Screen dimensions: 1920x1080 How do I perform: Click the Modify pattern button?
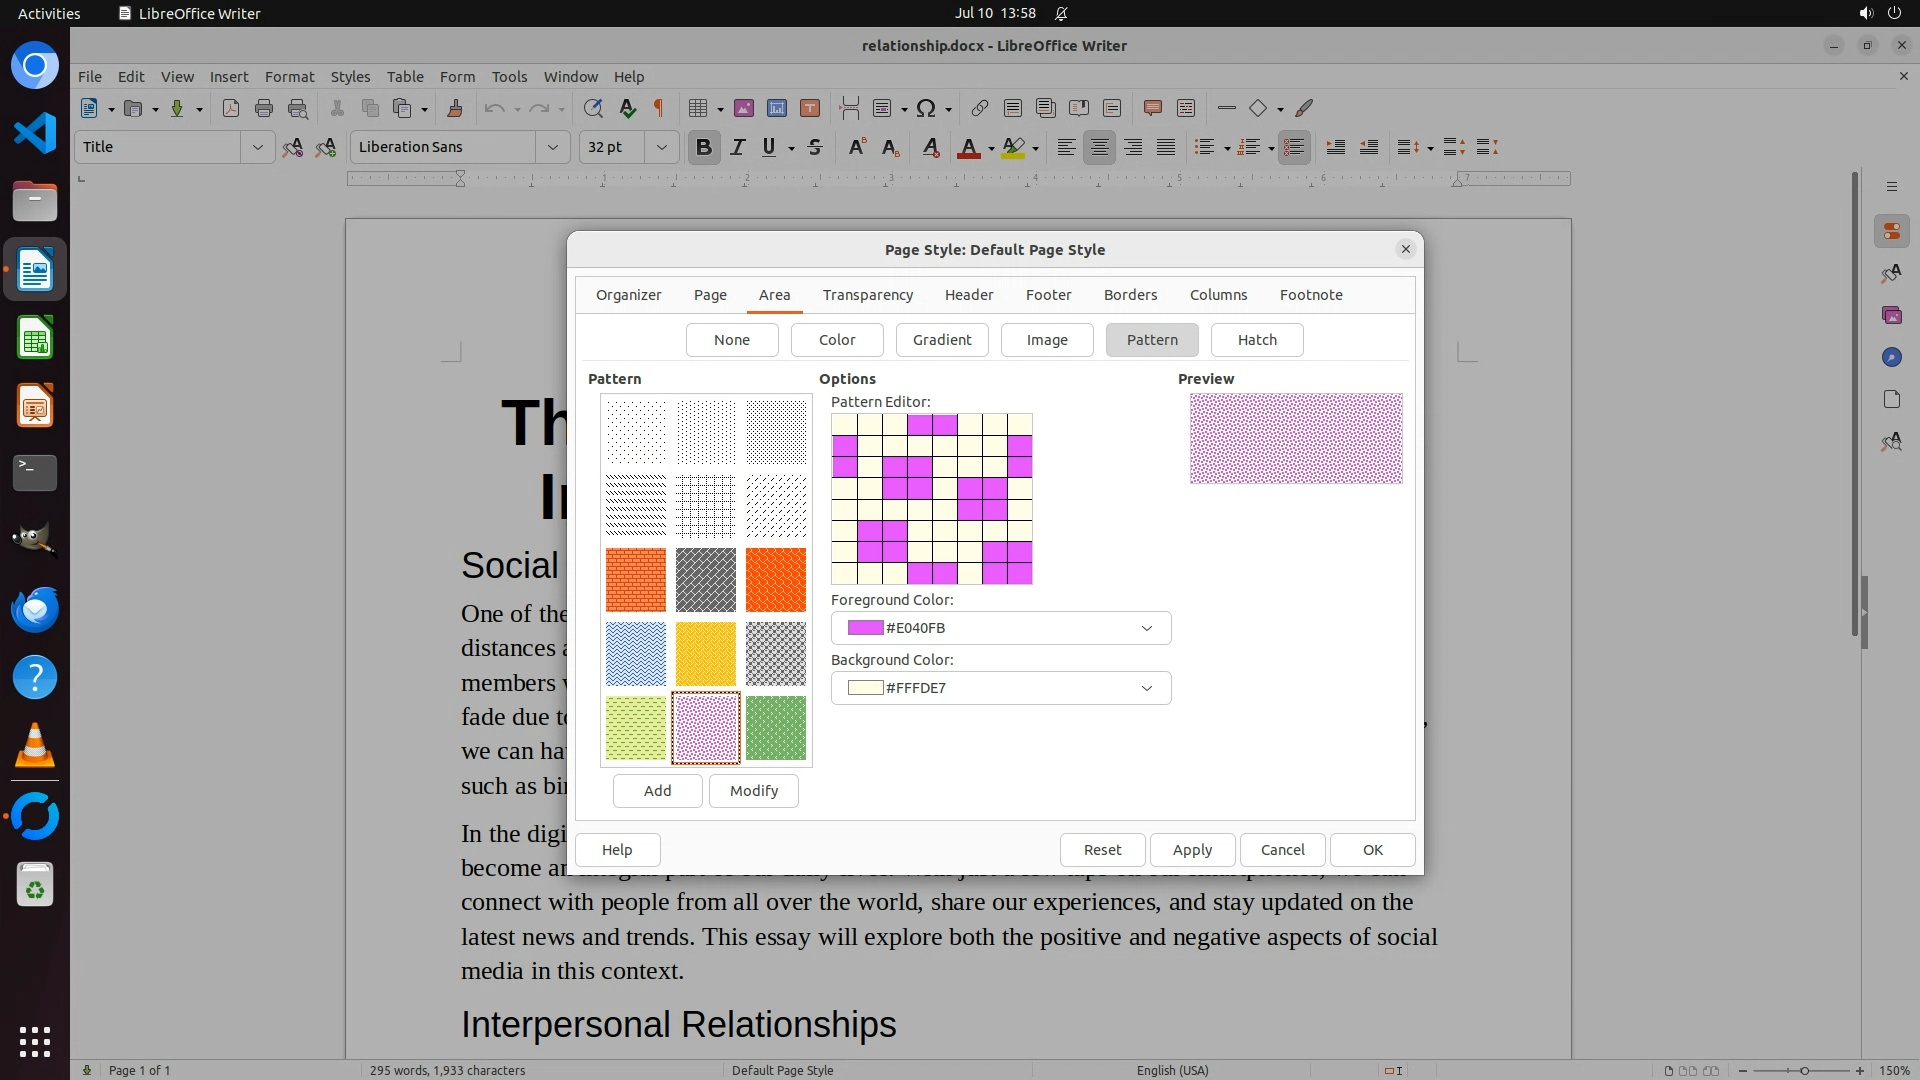(753, 791)
